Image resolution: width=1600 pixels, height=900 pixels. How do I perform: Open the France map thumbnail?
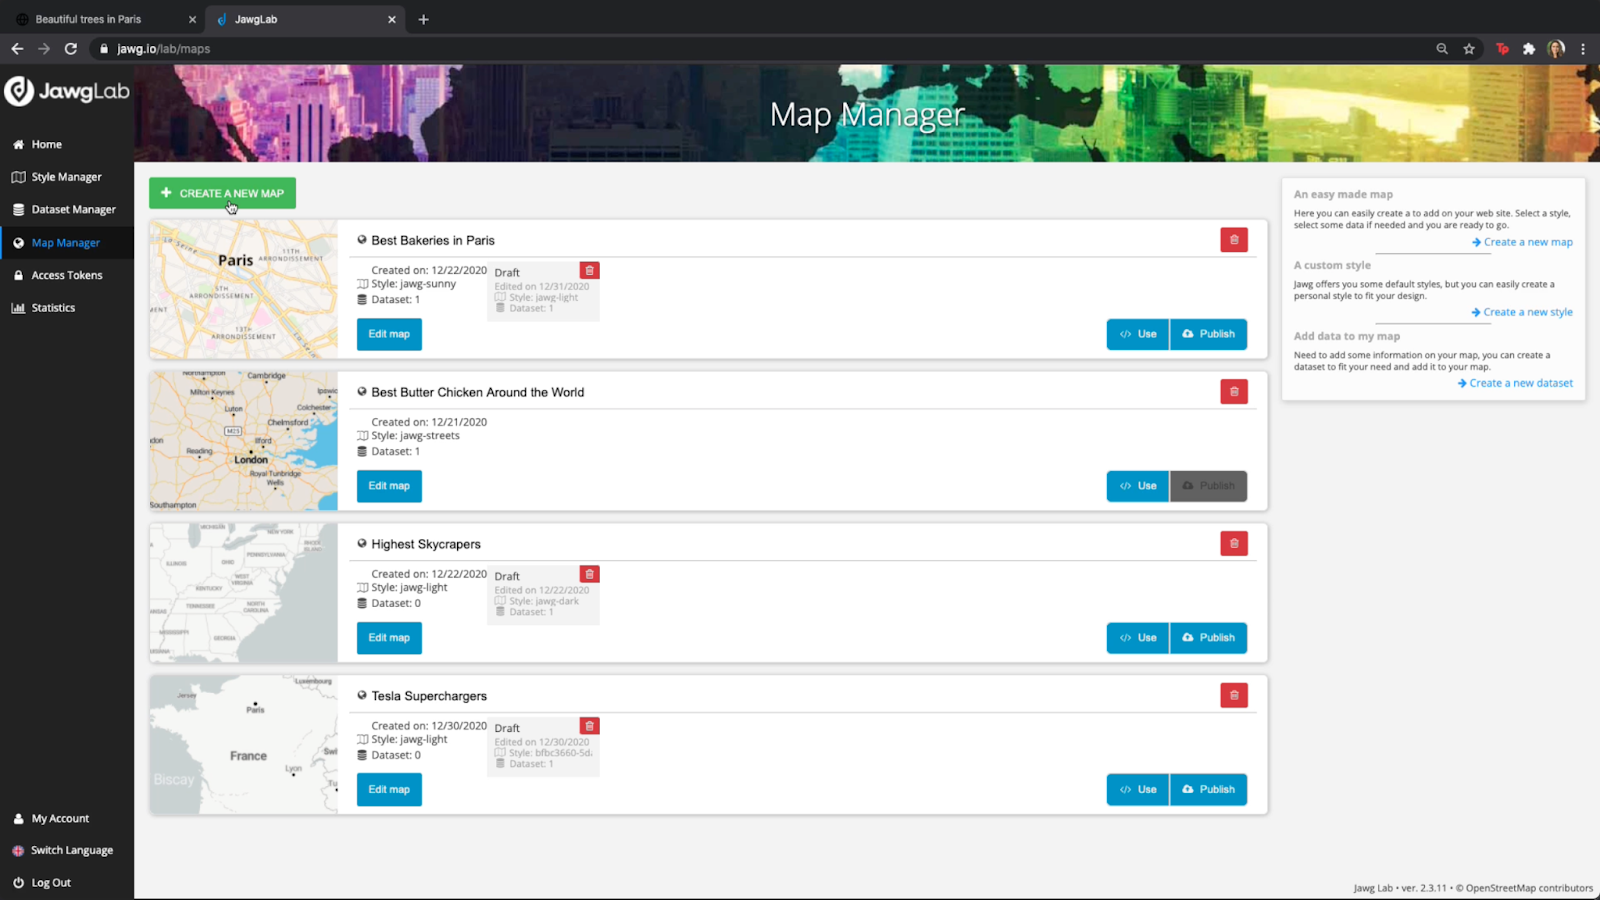click(x=244, y=745)
